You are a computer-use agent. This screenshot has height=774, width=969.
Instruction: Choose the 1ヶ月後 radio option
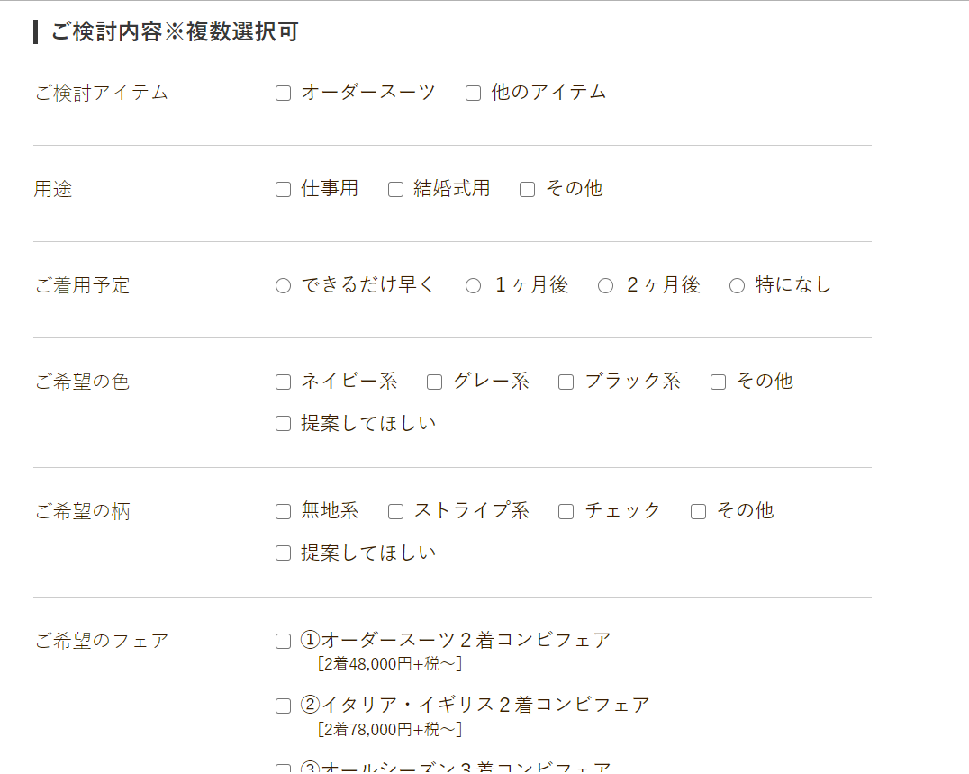click(473, 286)
